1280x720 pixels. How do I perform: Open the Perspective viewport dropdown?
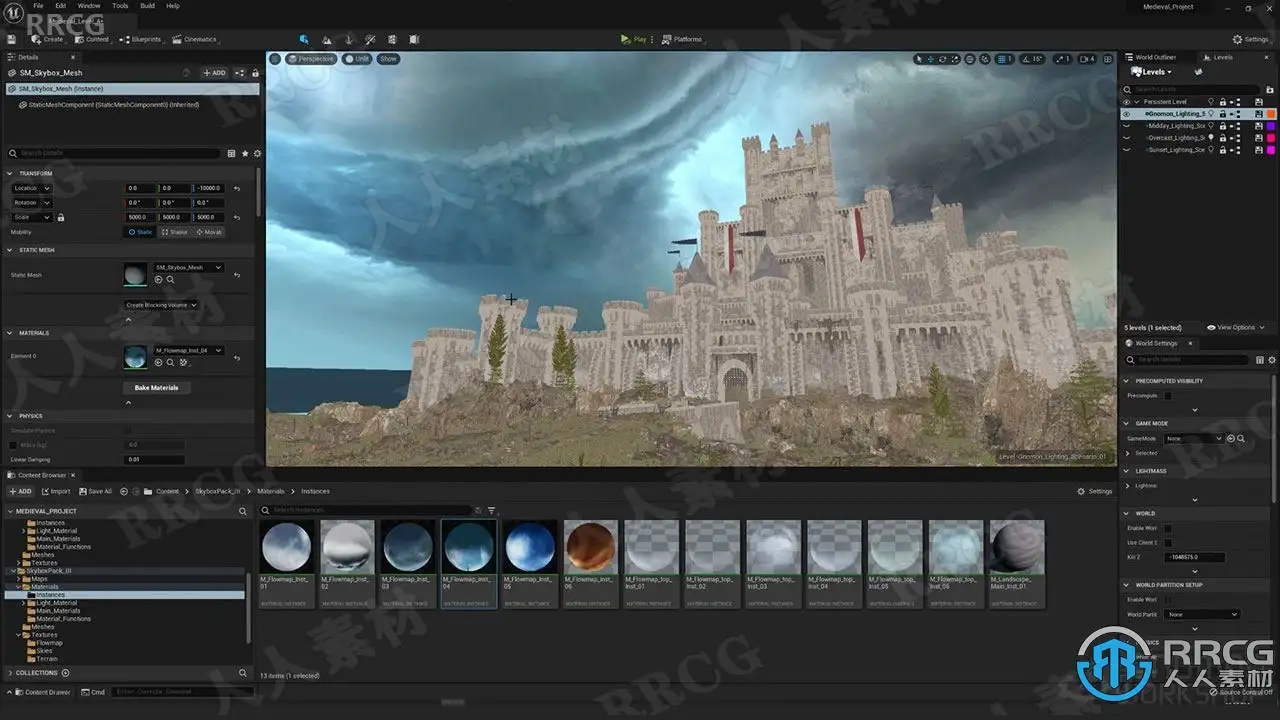311,59
